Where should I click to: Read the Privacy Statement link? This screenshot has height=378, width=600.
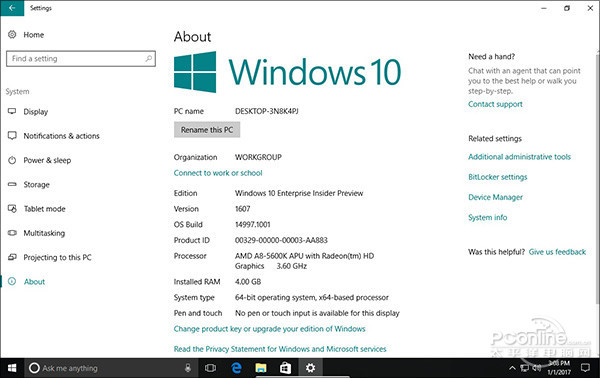280,349
